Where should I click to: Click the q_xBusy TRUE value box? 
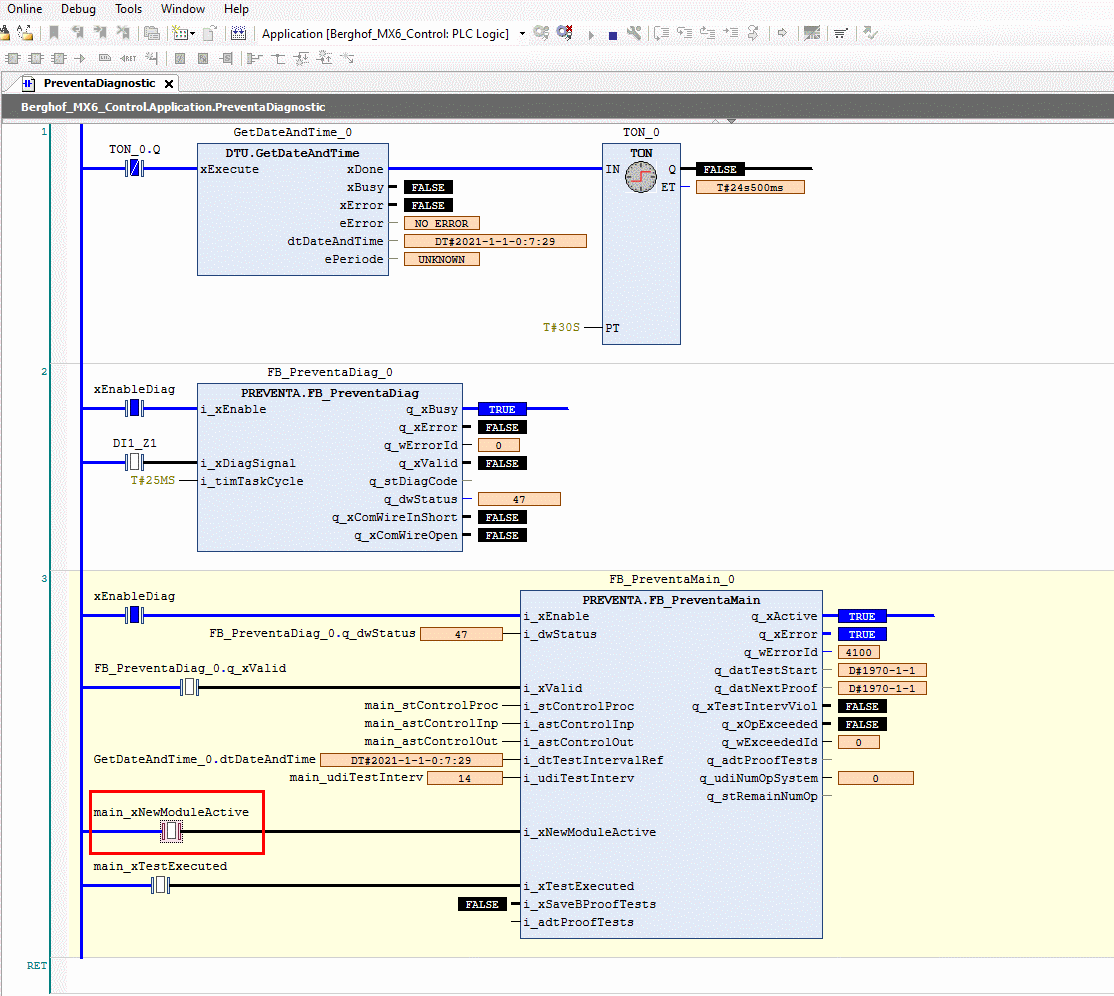tap(502, 409)
